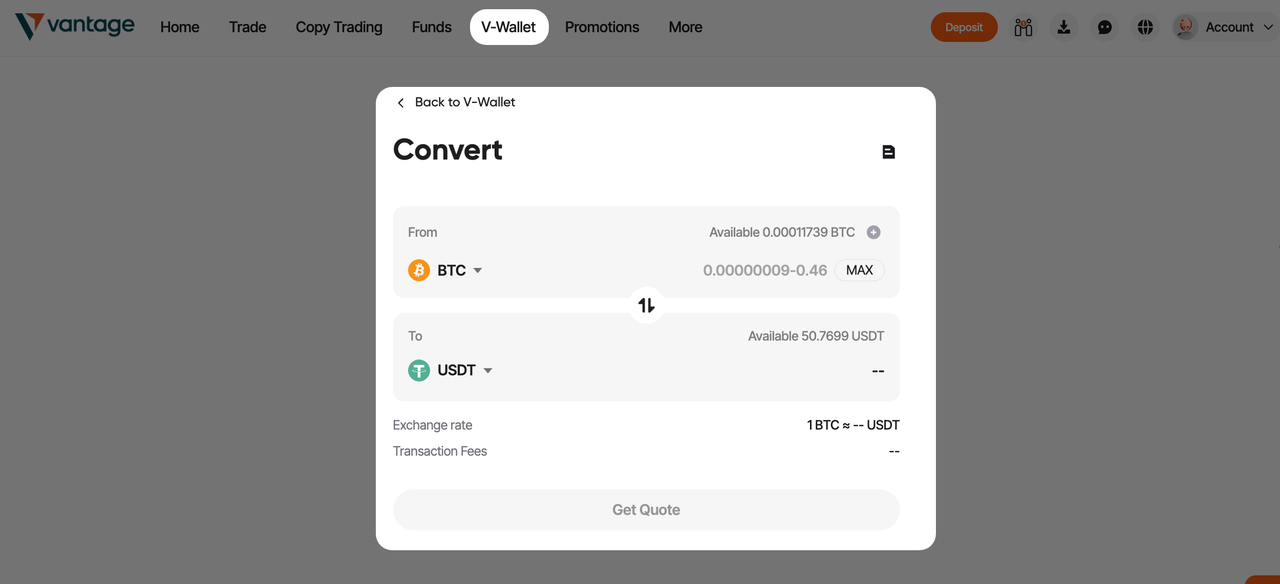Click 'Available 0.00011739 BTC' text
The height and width of the screenshot is (584, 1280).
coord(782,232)
